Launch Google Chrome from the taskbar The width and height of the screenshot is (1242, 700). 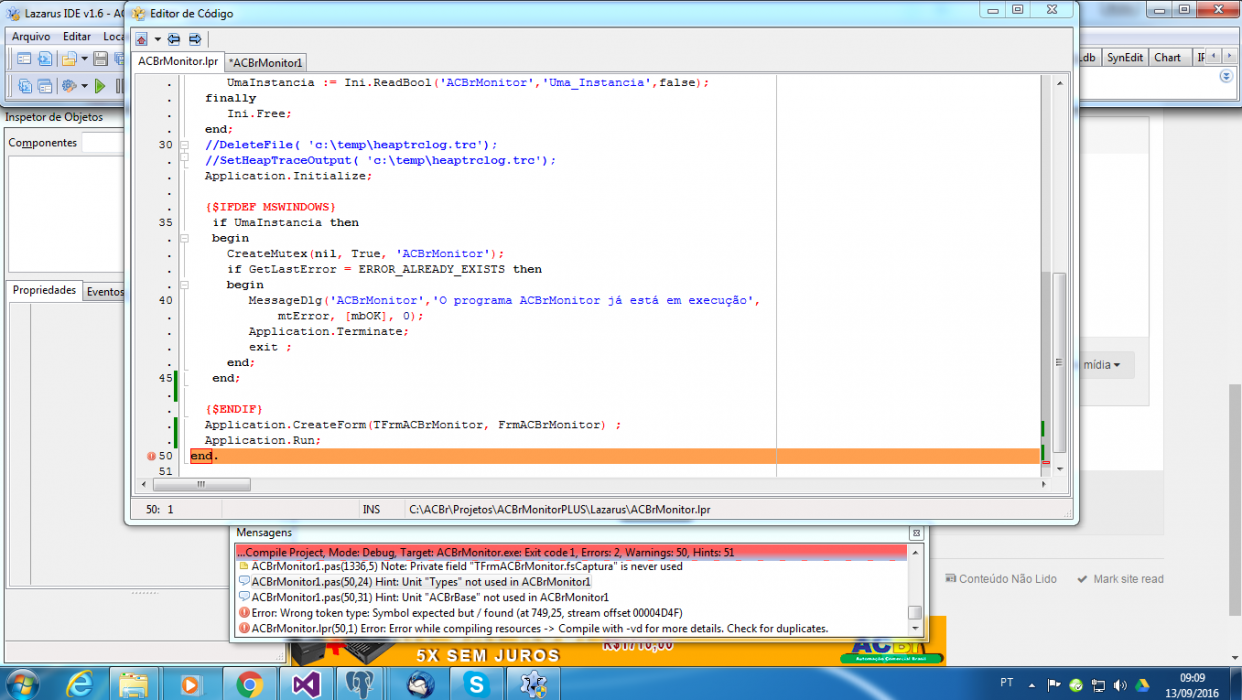tap(249, 685)
